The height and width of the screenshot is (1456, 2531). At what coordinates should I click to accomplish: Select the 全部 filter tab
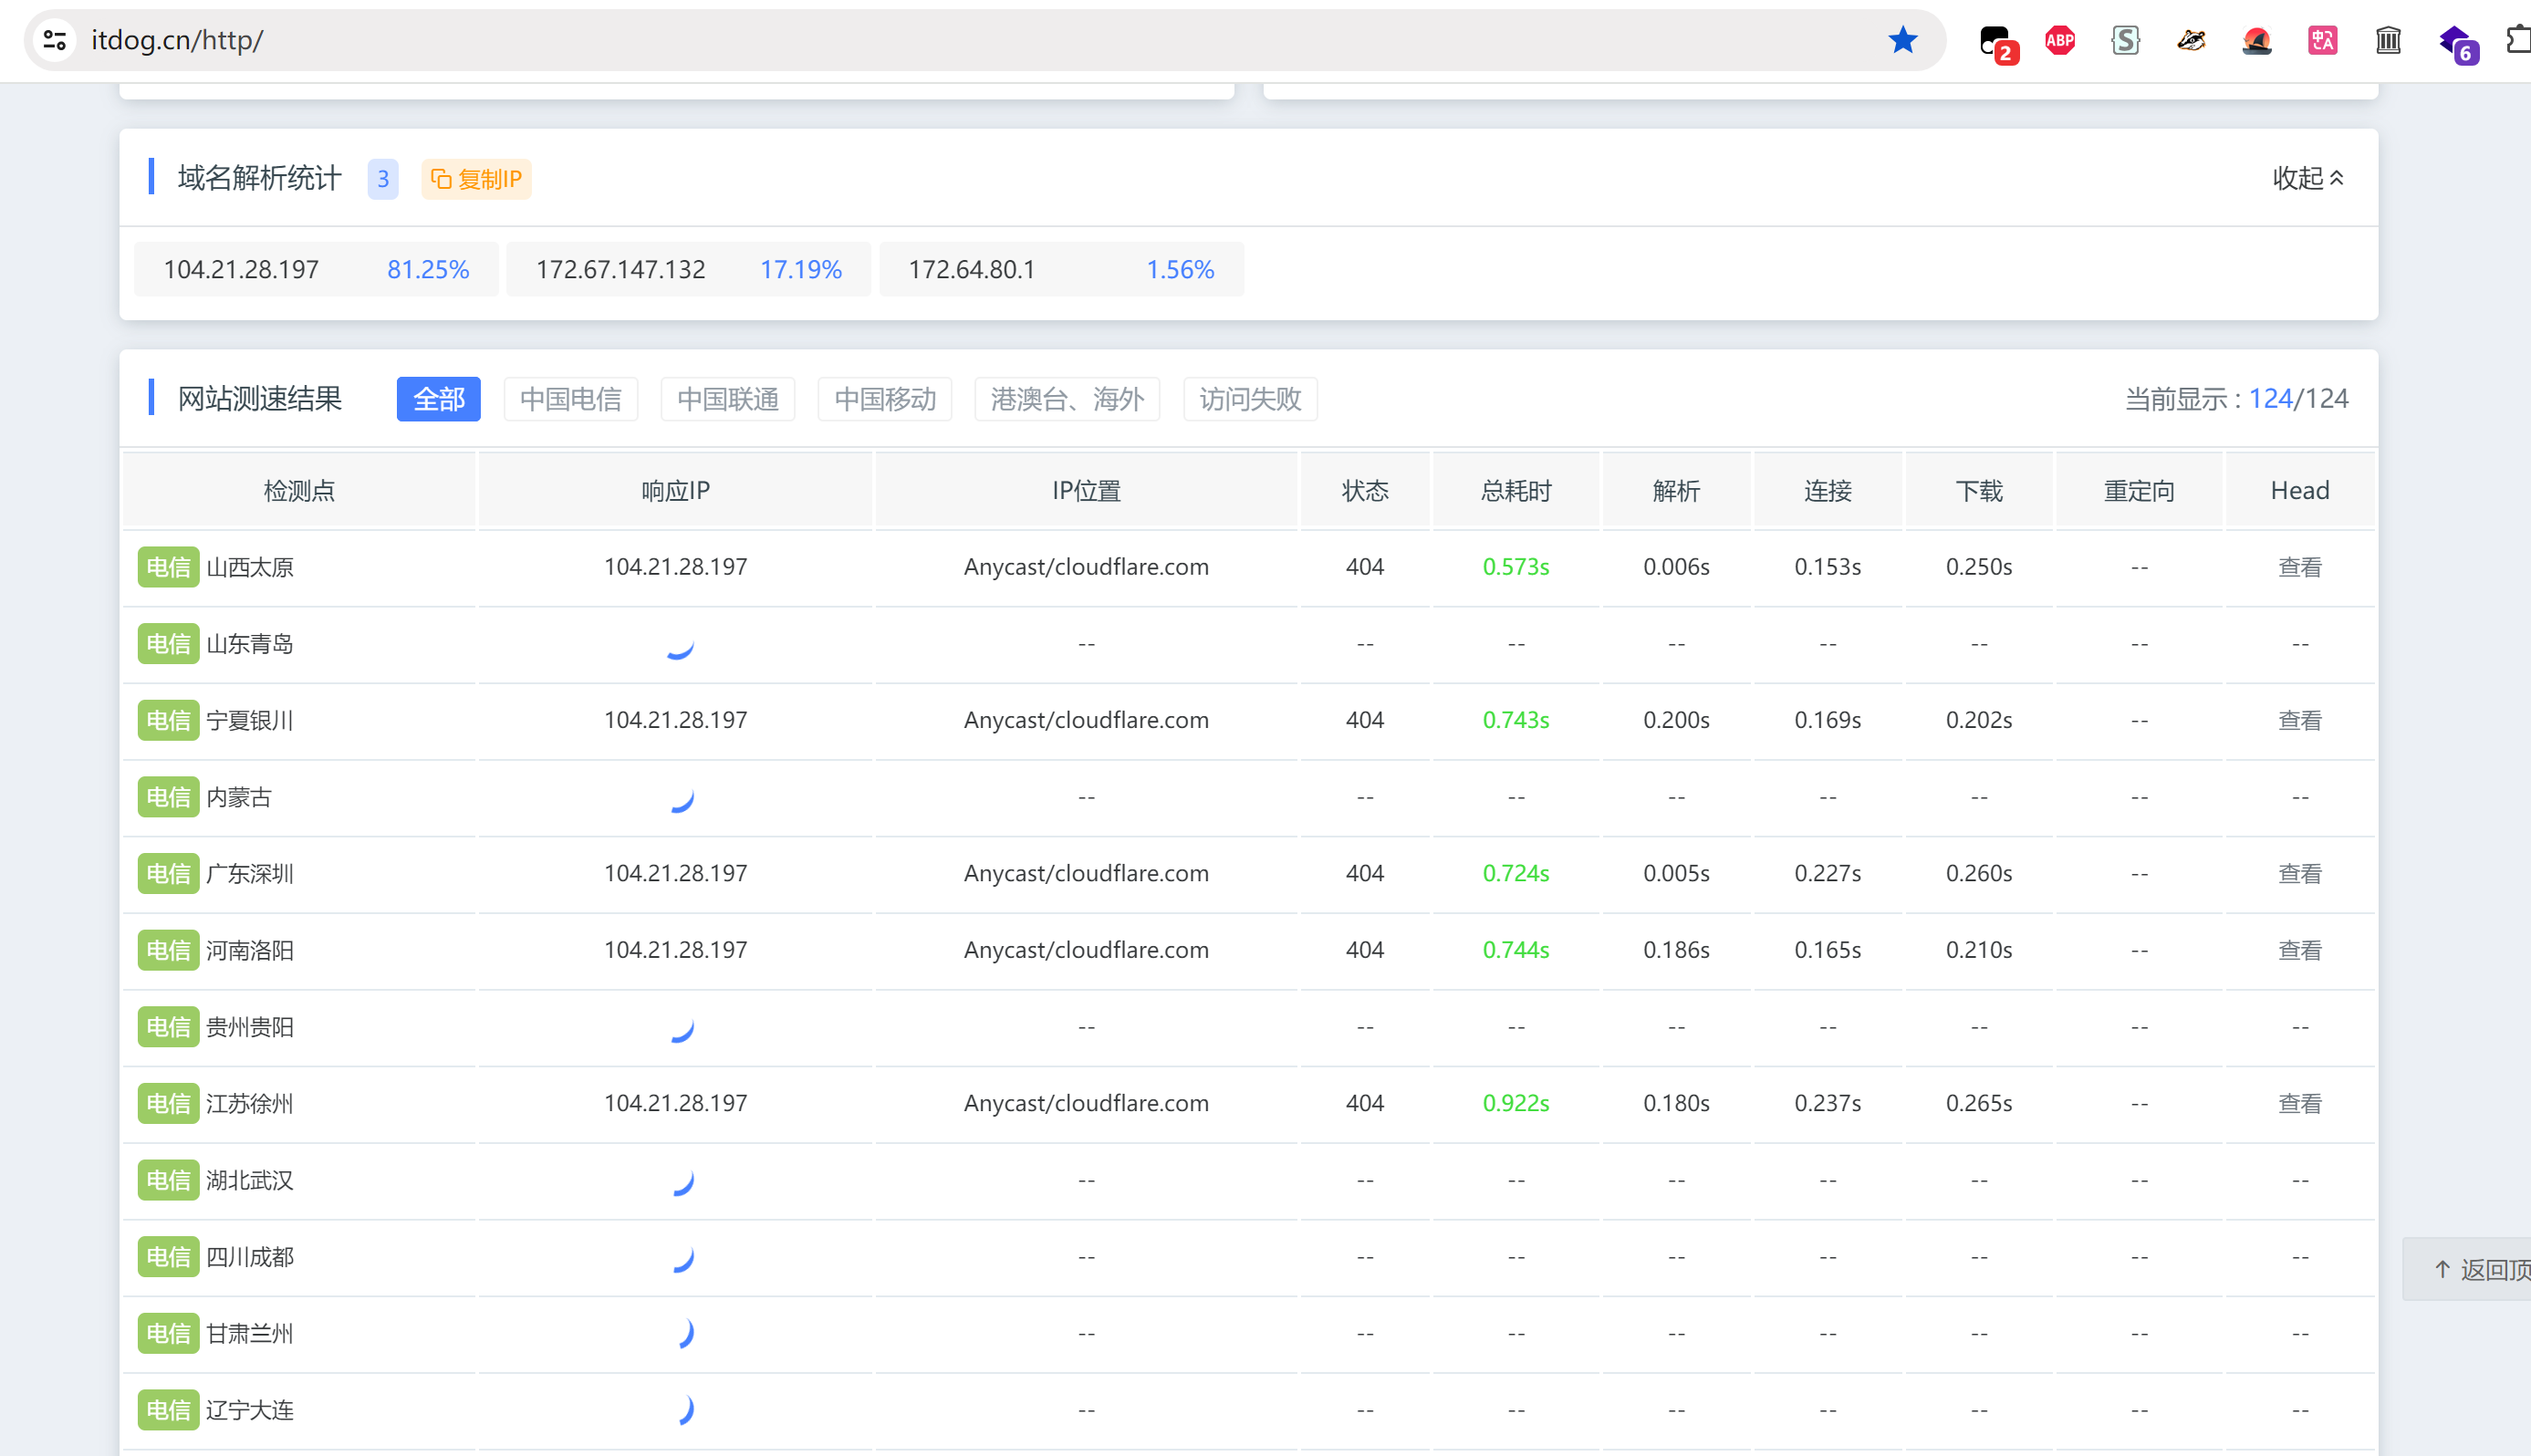(438, 399)
